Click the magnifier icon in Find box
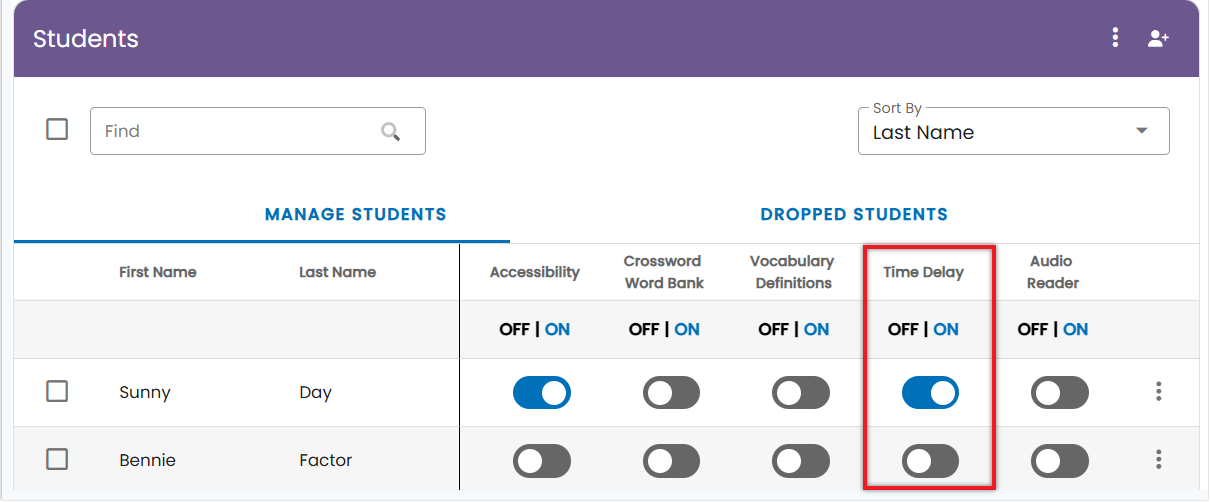 tap(390, 131)
